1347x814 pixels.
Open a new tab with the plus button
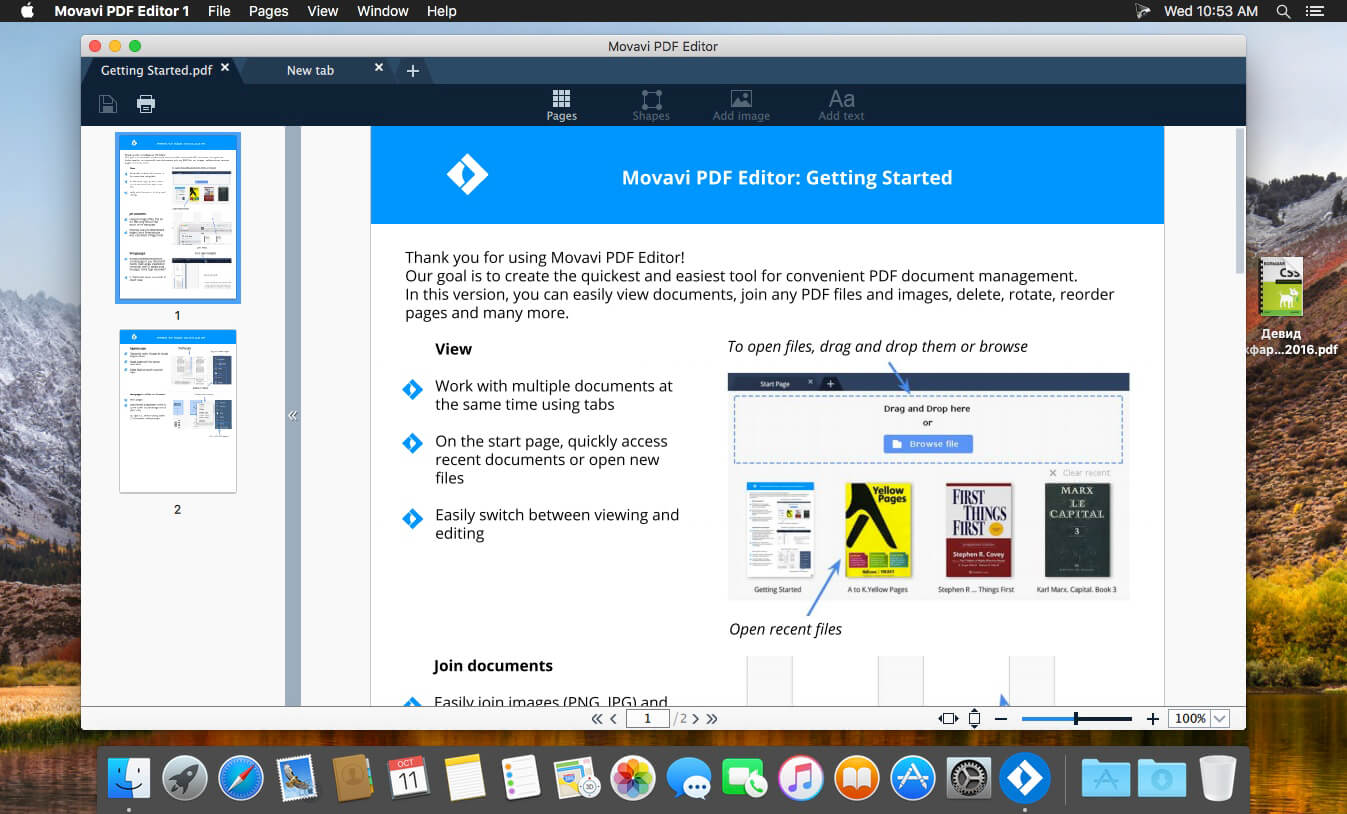pos(413,70)
